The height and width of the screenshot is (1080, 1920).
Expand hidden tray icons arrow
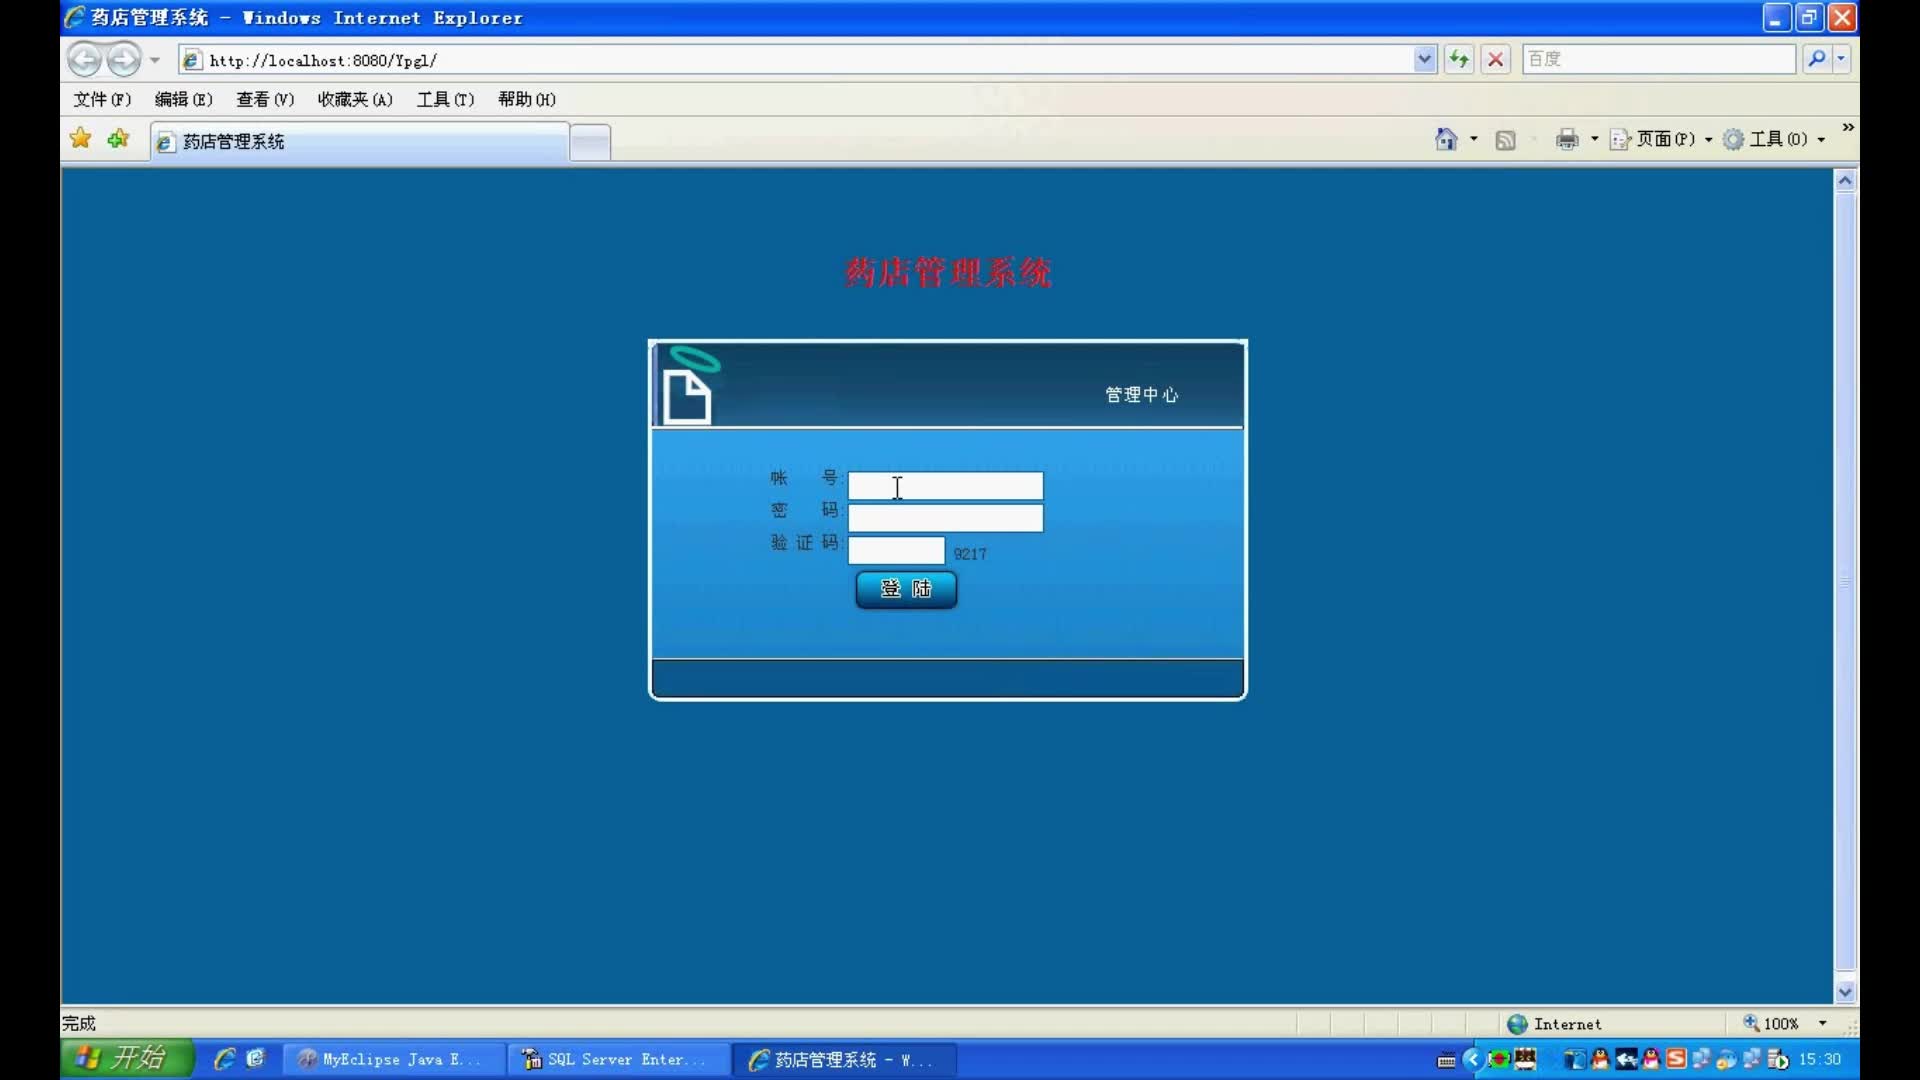coord(1472,1060)
